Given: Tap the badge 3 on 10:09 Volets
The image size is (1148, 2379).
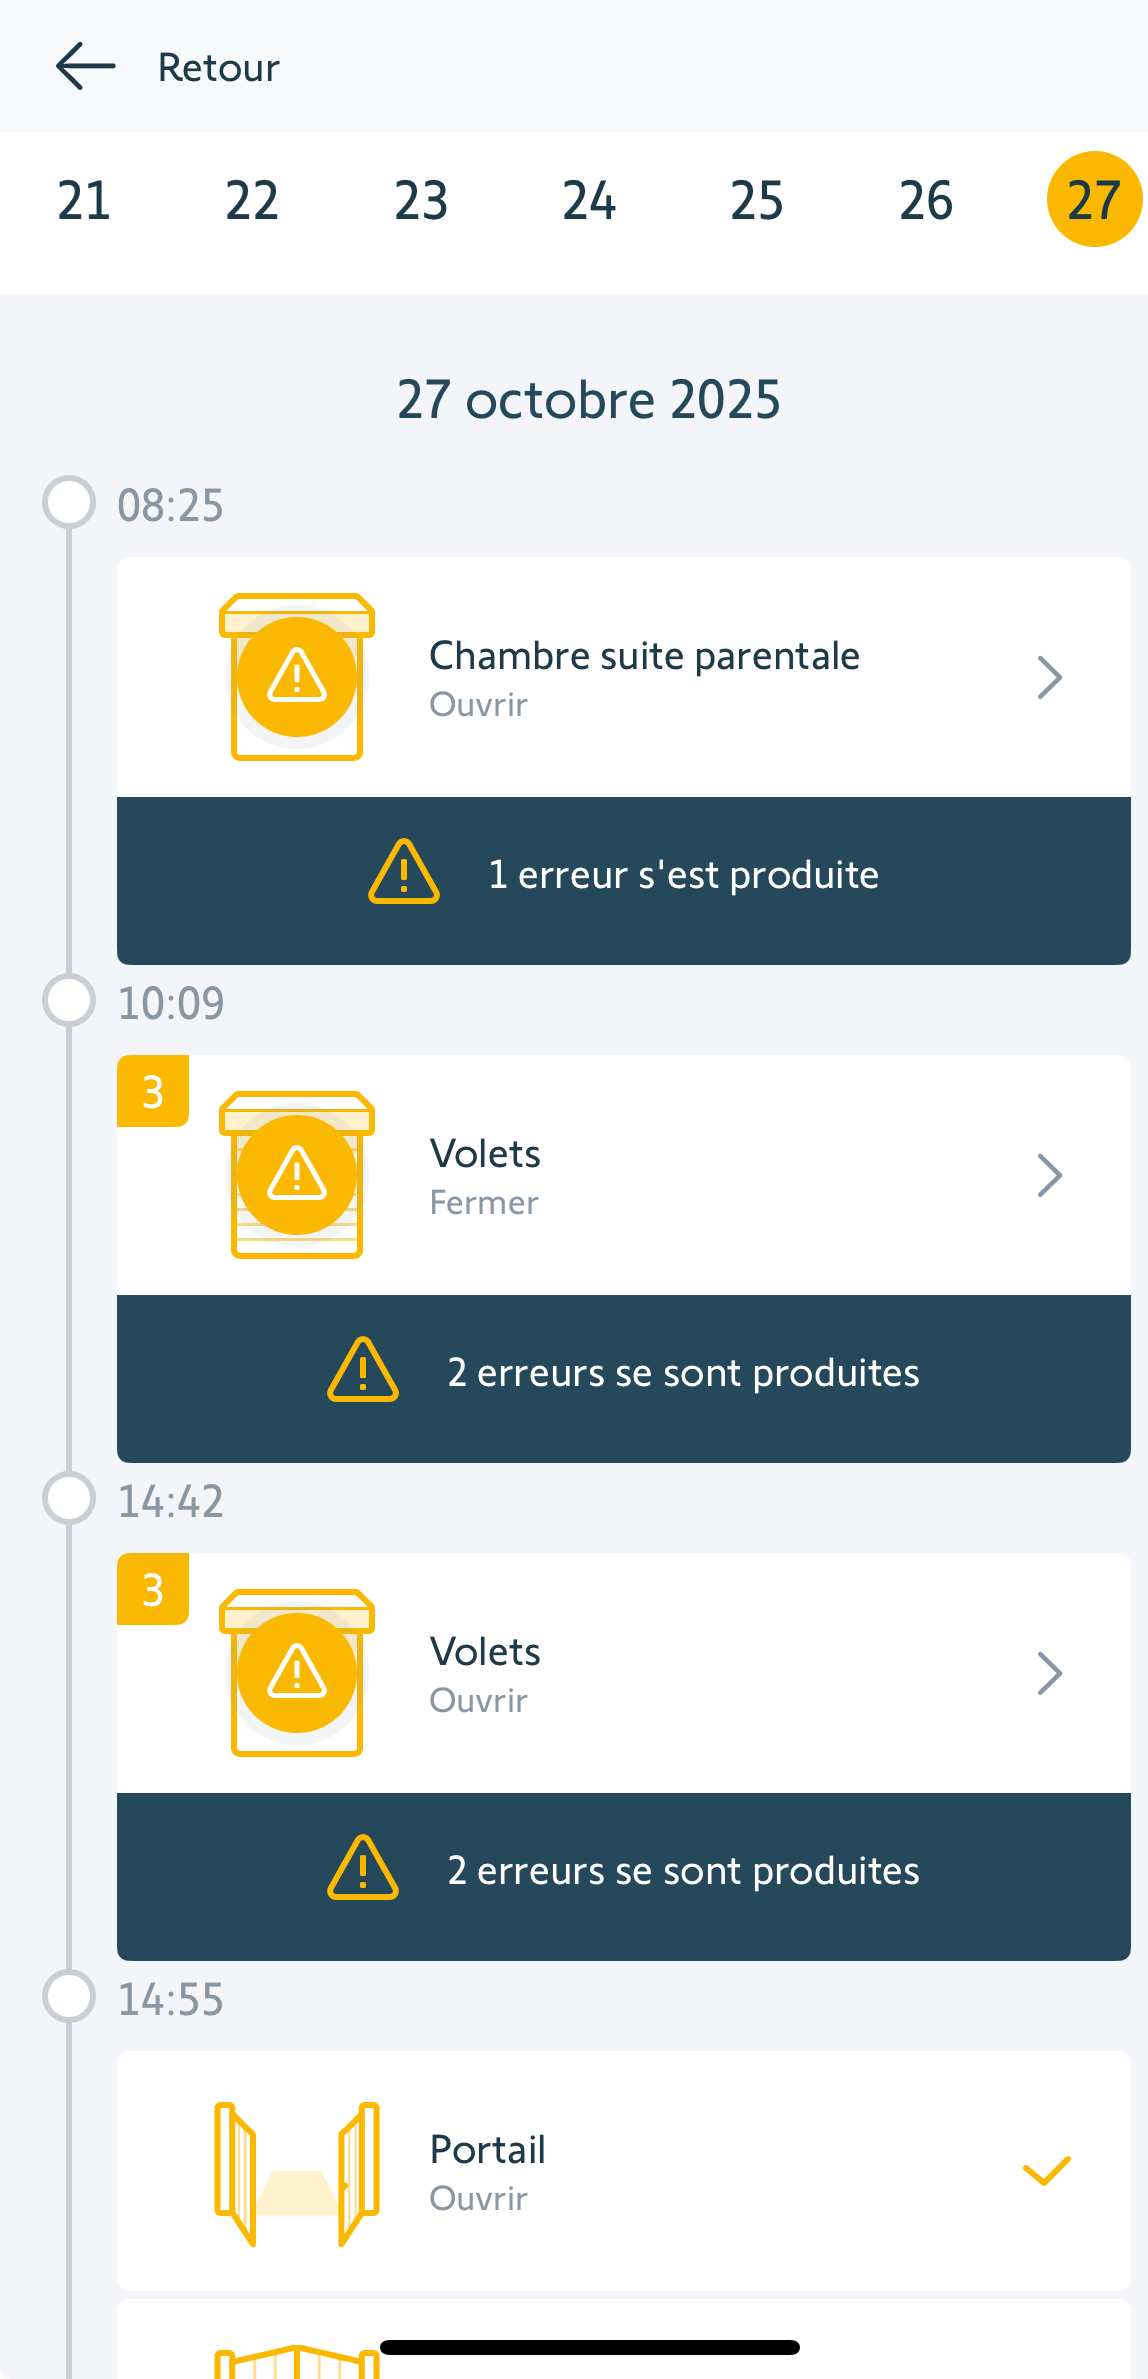Looking at the screenshot, I should pyautogui.click(x=153, y=1092).
